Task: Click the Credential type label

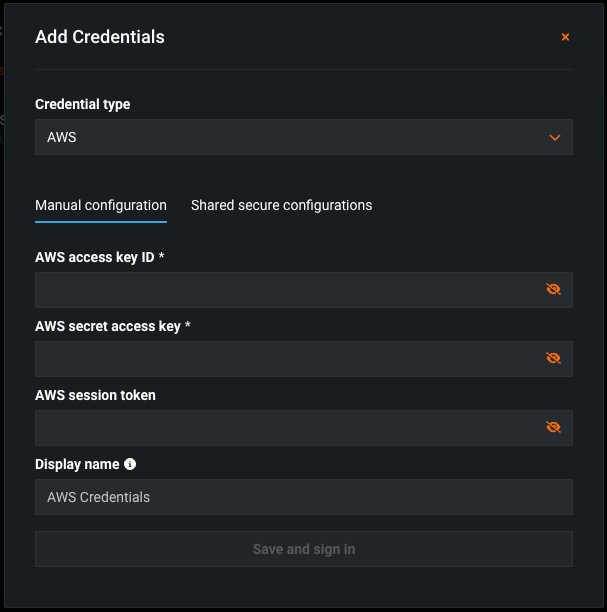Action: pyautogui.click(x=82, y=104)
